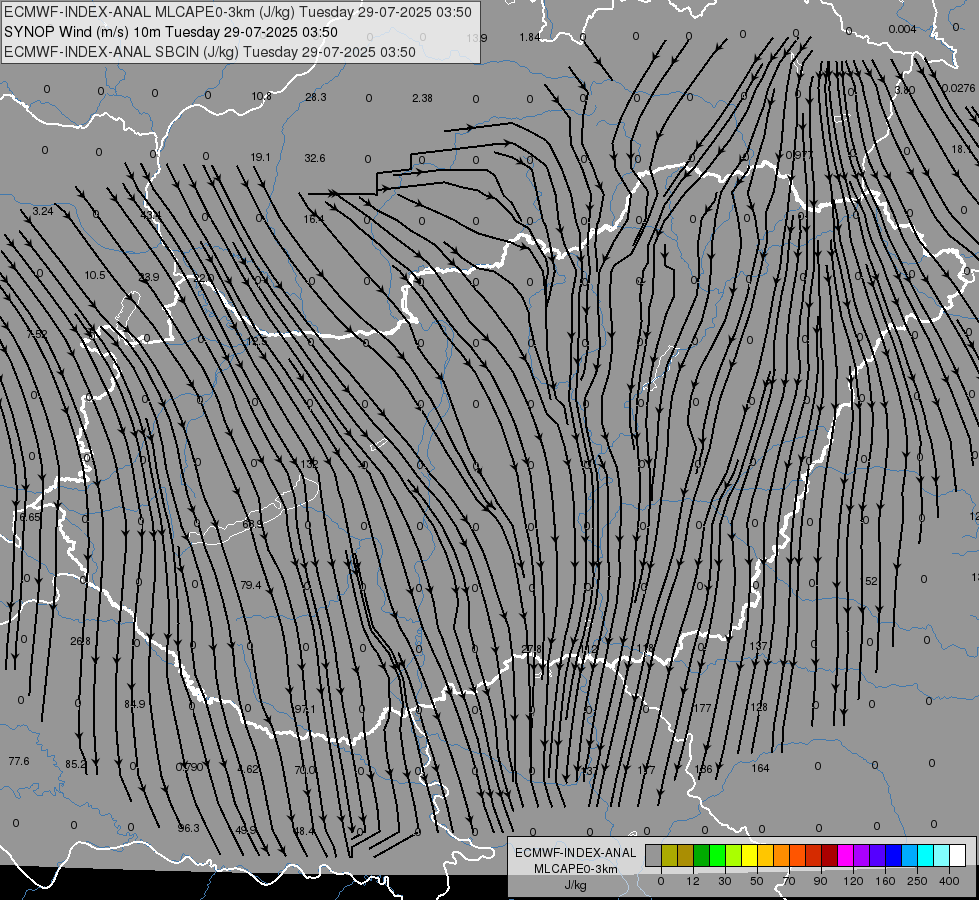Click the map value '164'
Image resolution: width=979 pixels, height=900 pixels.
(760, 768)
